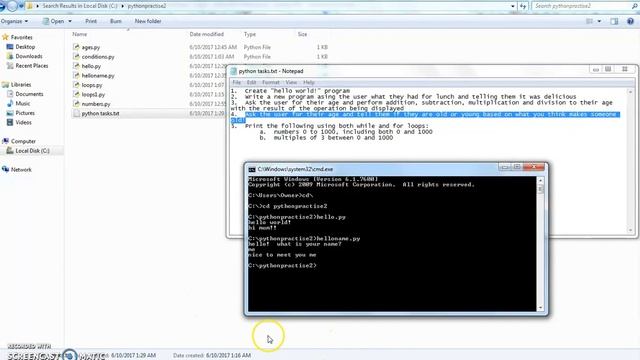
Task: Open Favorites star in navigation pane
Action: point(5,37)
